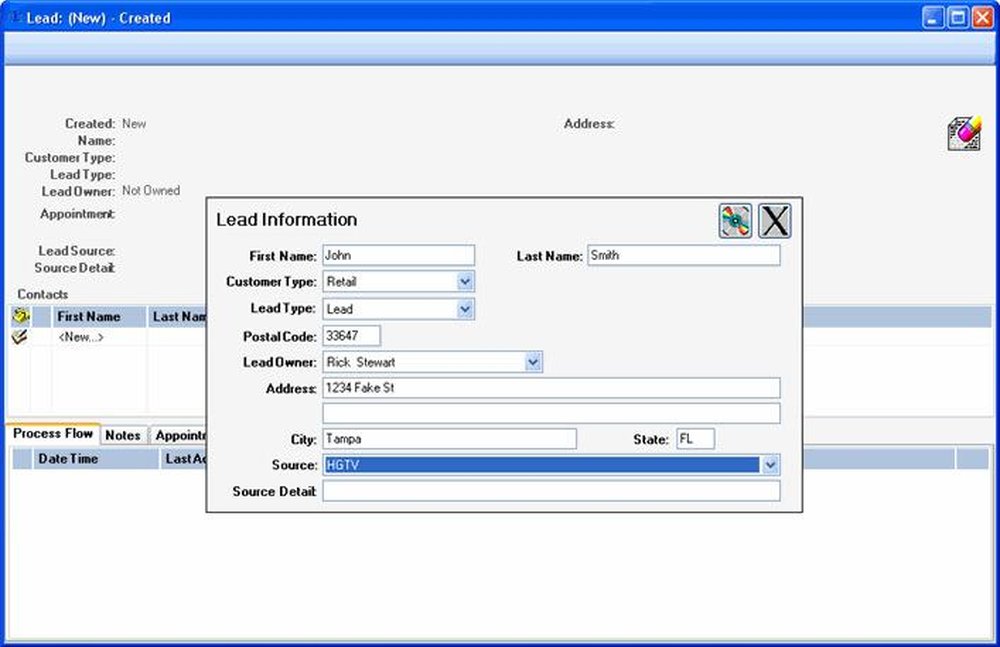The image size is (1000, 647).
Task: Click the First Name input field
Action: 399,255
